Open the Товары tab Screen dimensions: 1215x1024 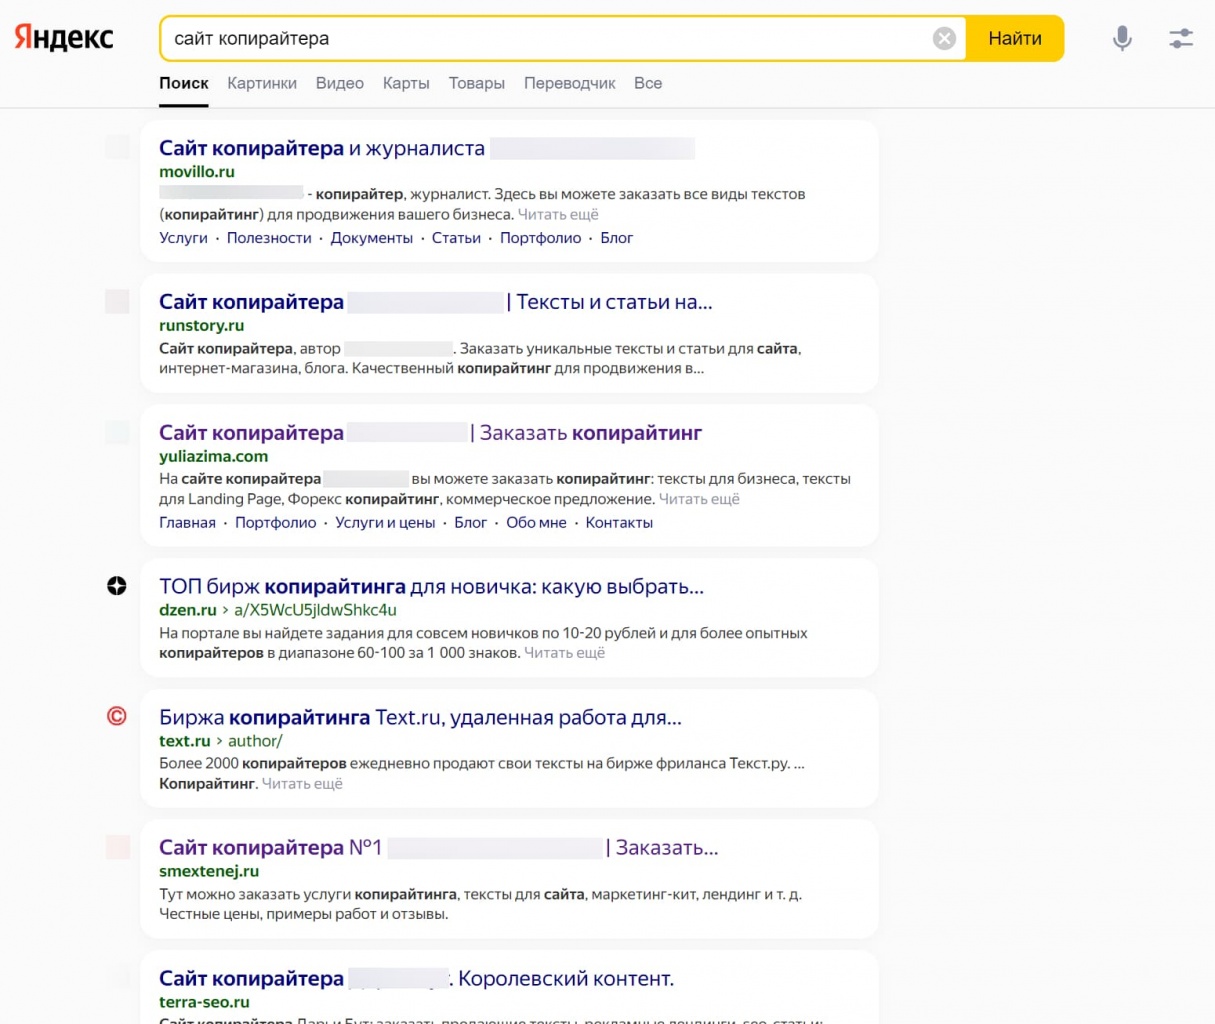point(477,83)
